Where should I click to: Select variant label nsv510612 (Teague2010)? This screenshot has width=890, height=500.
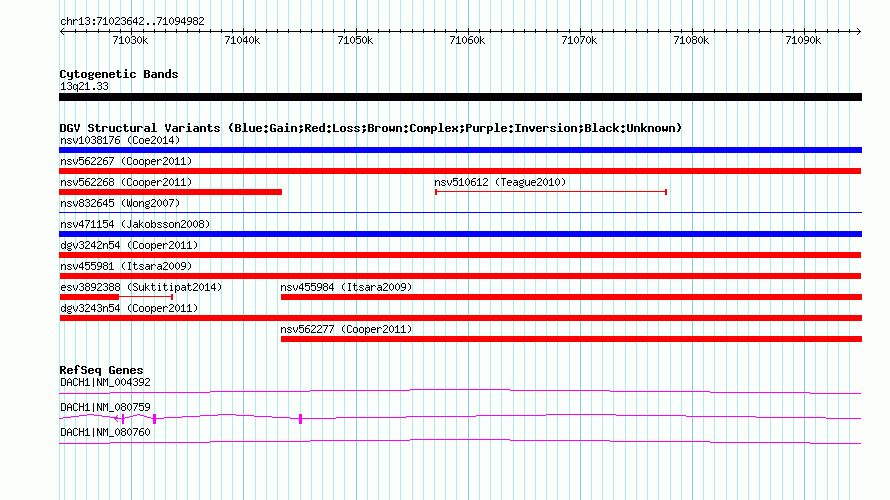click(x=500, y=182)
